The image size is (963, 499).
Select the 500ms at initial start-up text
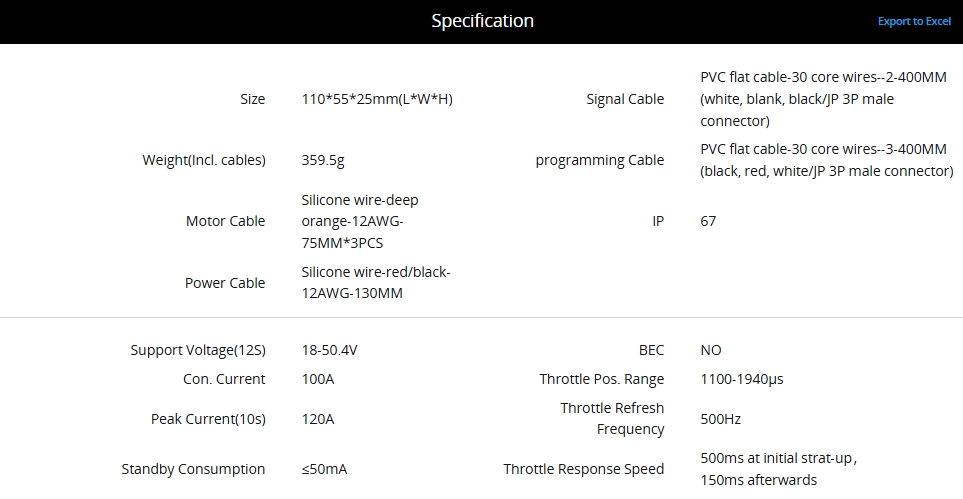click(x=778, y=458)
